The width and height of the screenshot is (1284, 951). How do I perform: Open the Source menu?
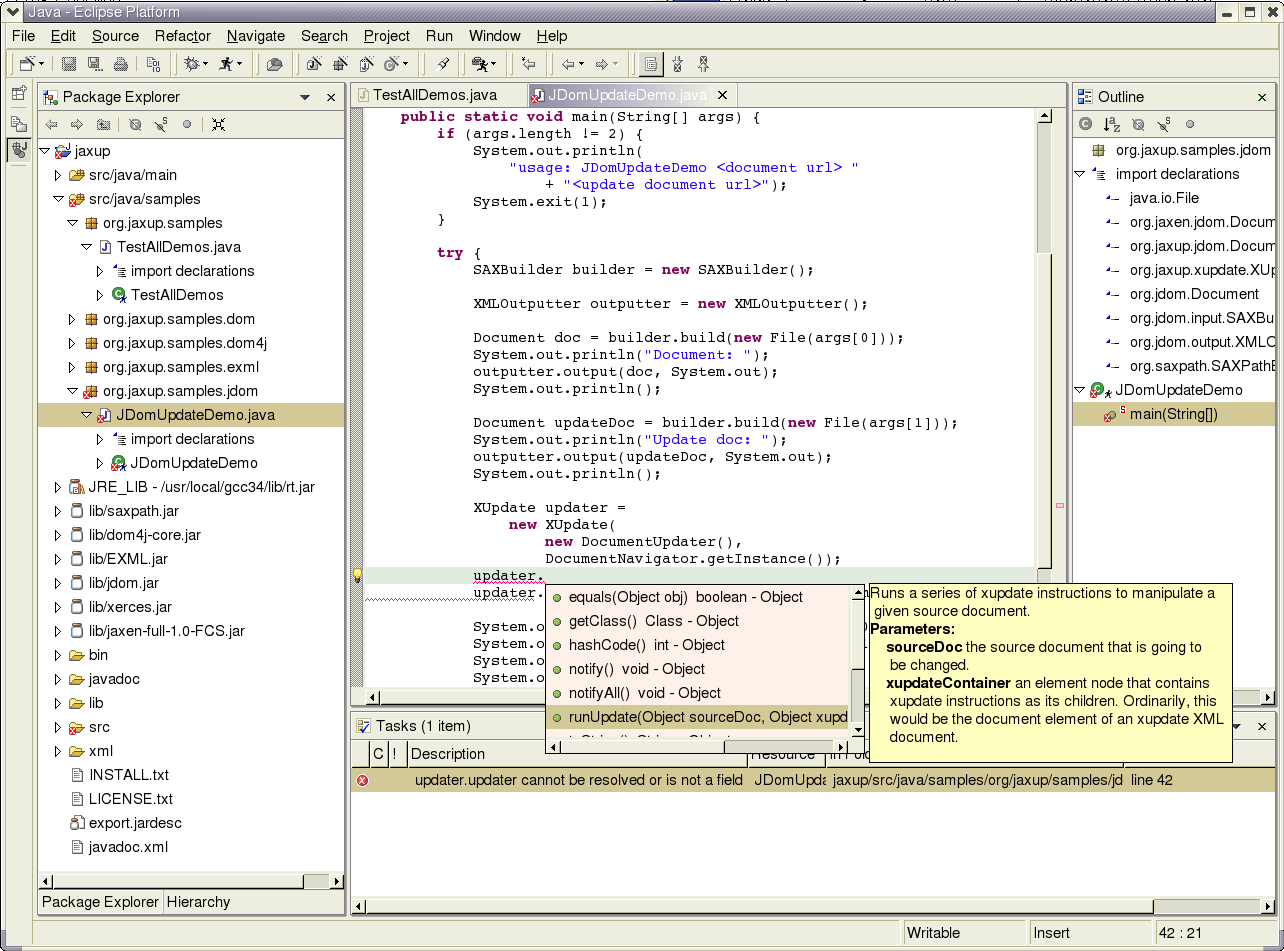pyautogui.click(x=115, y=36)
